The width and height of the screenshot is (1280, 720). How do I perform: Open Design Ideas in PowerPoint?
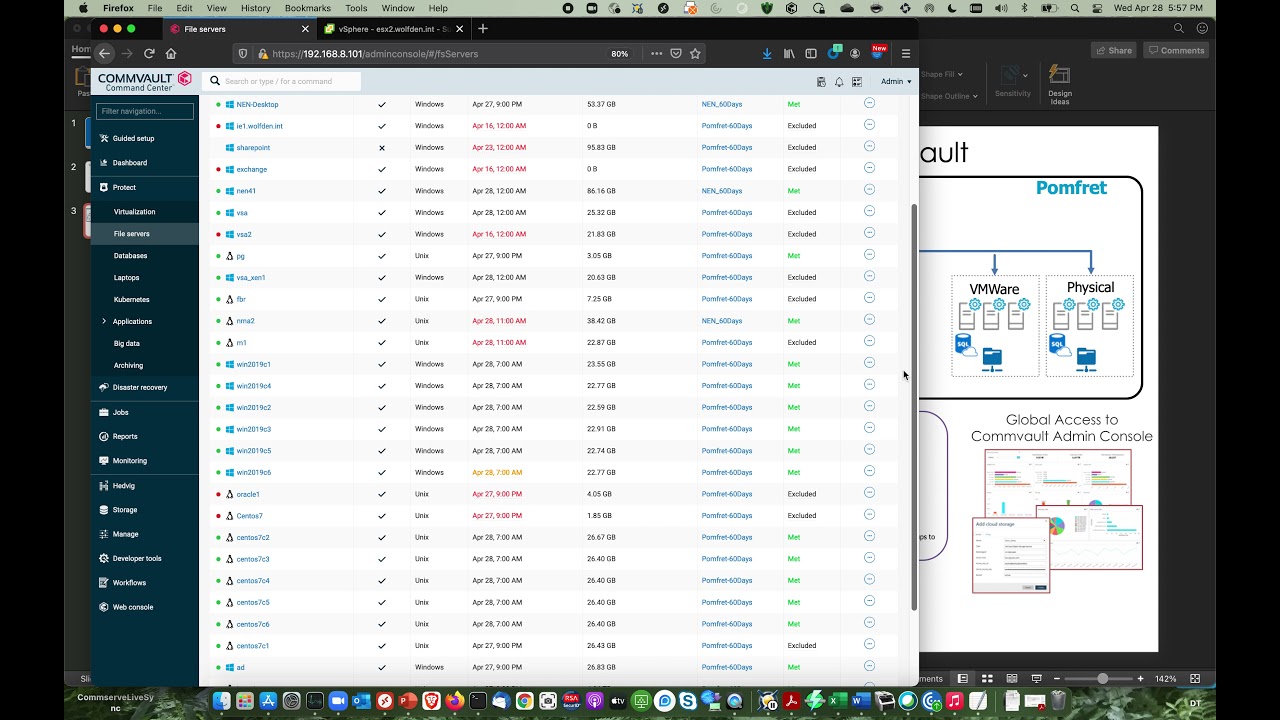point(1059,85)
